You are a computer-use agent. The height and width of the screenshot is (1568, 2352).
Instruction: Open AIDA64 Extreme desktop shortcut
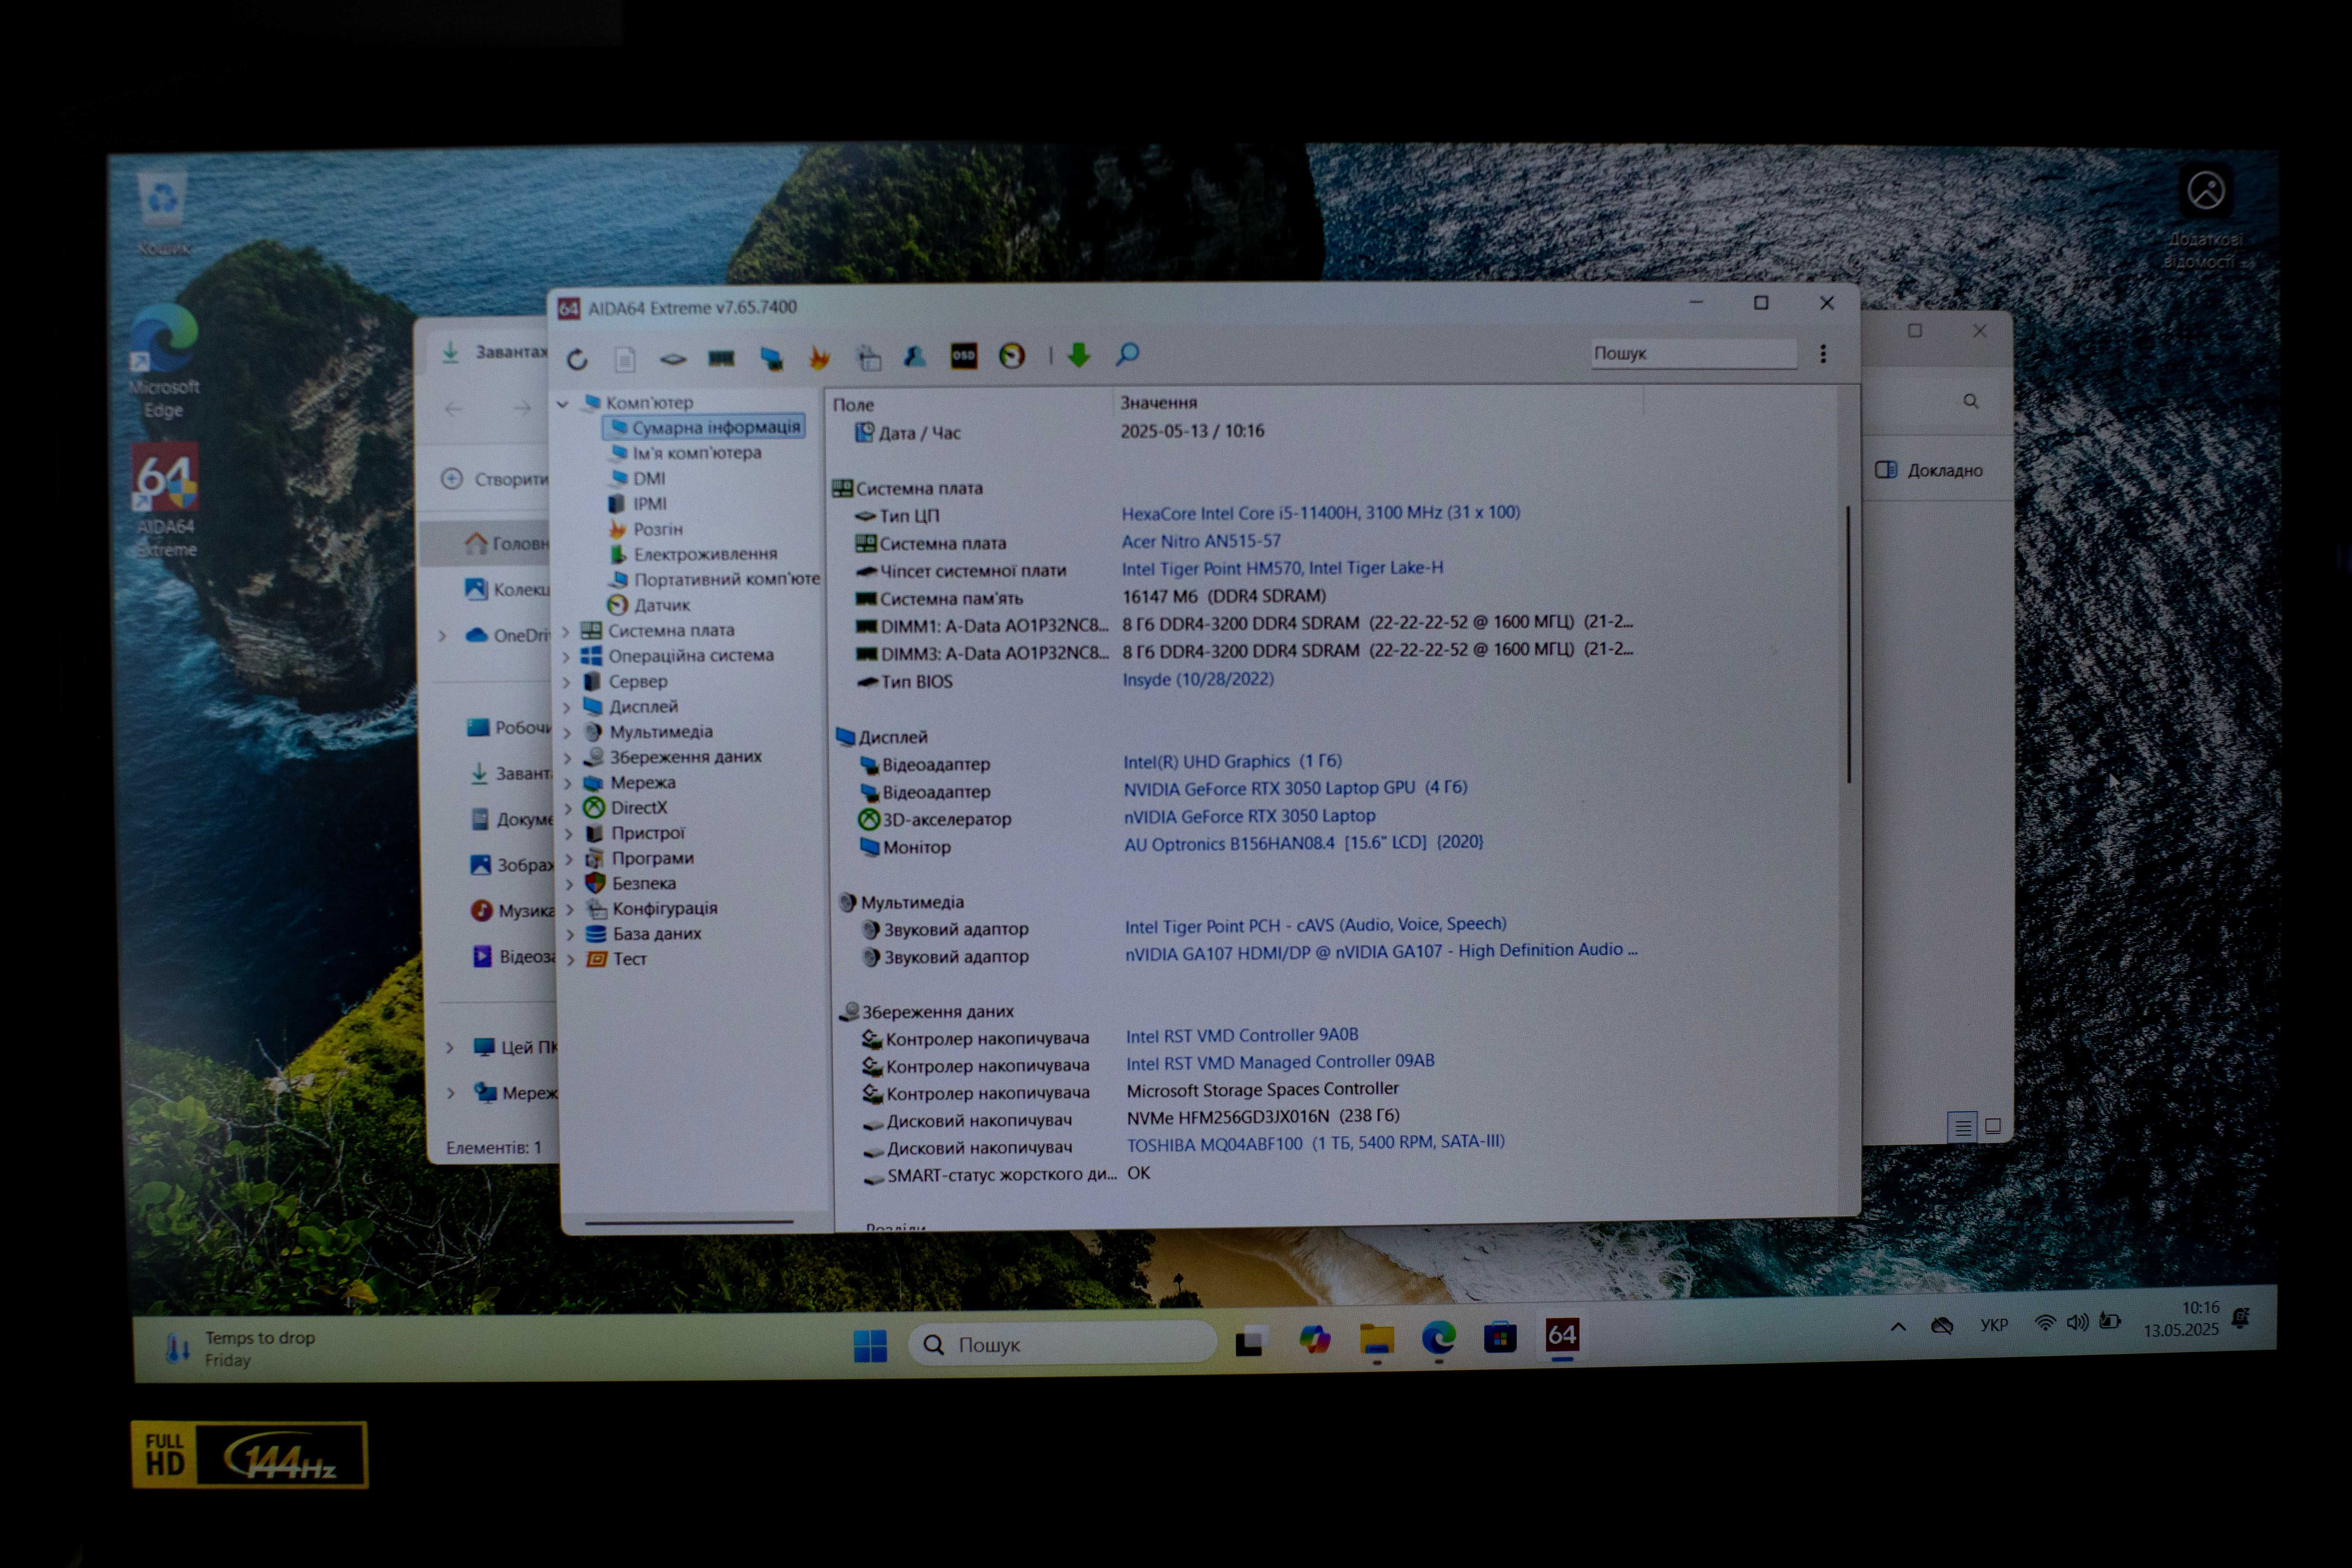(x=166, y=500)
